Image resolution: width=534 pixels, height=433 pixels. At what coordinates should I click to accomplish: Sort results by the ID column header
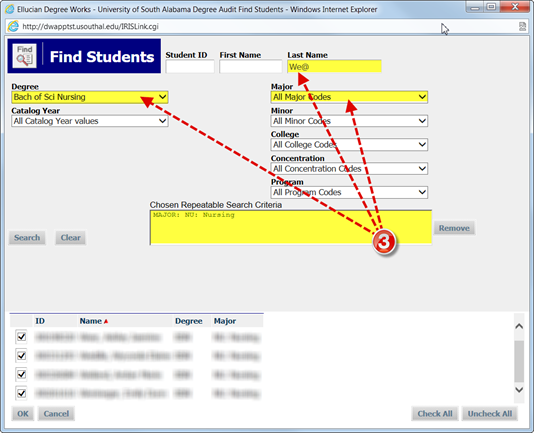point(40,321)
